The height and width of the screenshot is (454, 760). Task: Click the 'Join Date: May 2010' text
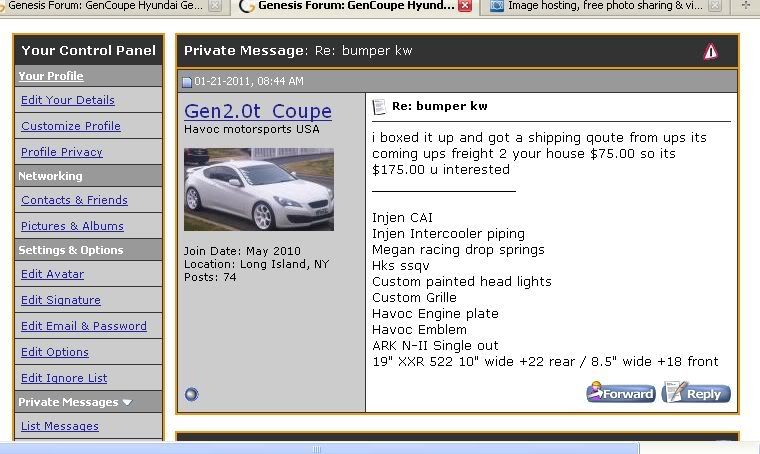pyautogui.click(x=242, y=251)
